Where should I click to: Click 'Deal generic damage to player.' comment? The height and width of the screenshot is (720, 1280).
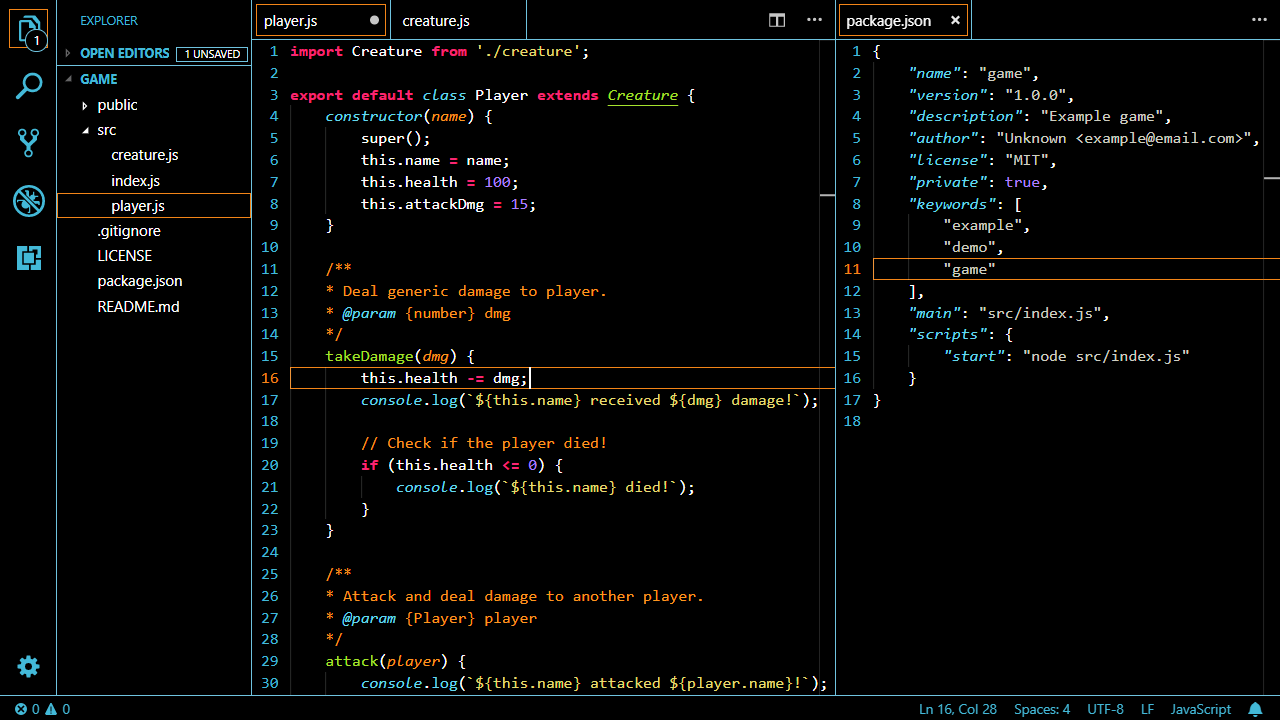[x=475, y=291]
